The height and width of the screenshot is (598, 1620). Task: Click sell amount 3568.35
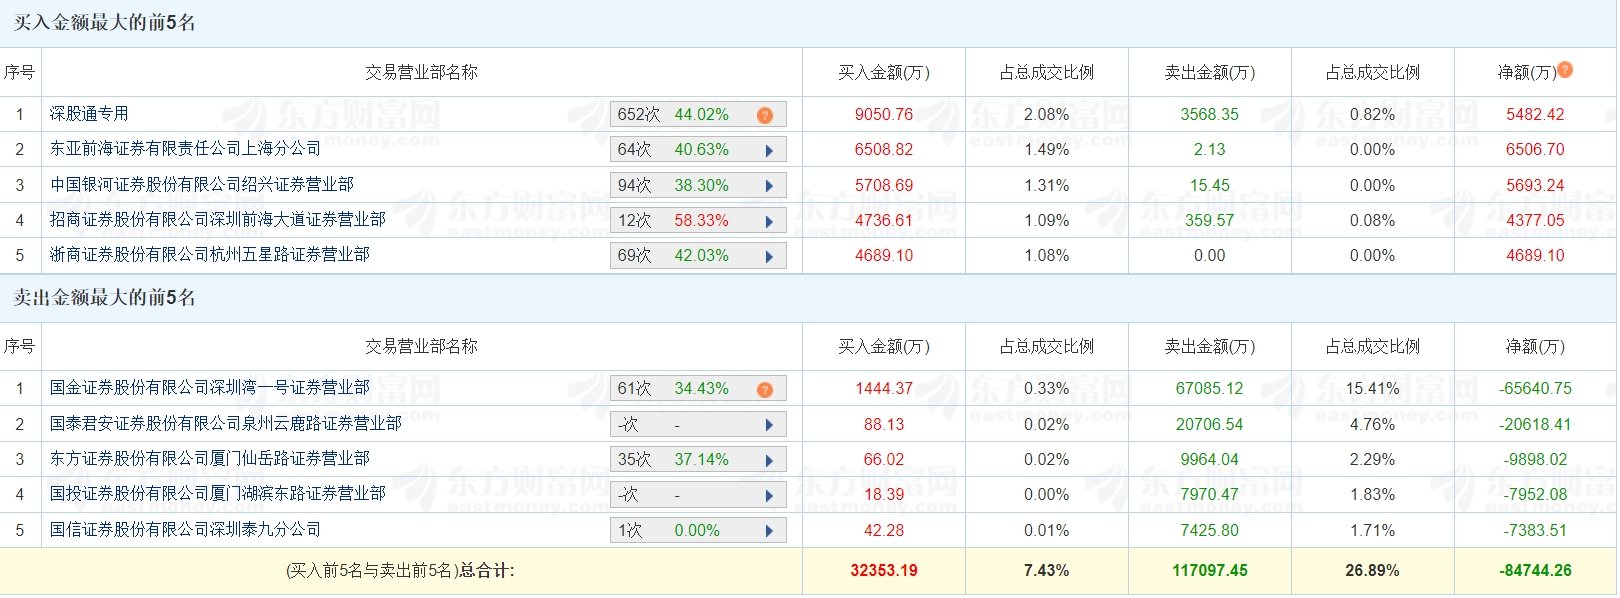(1210, 114)
